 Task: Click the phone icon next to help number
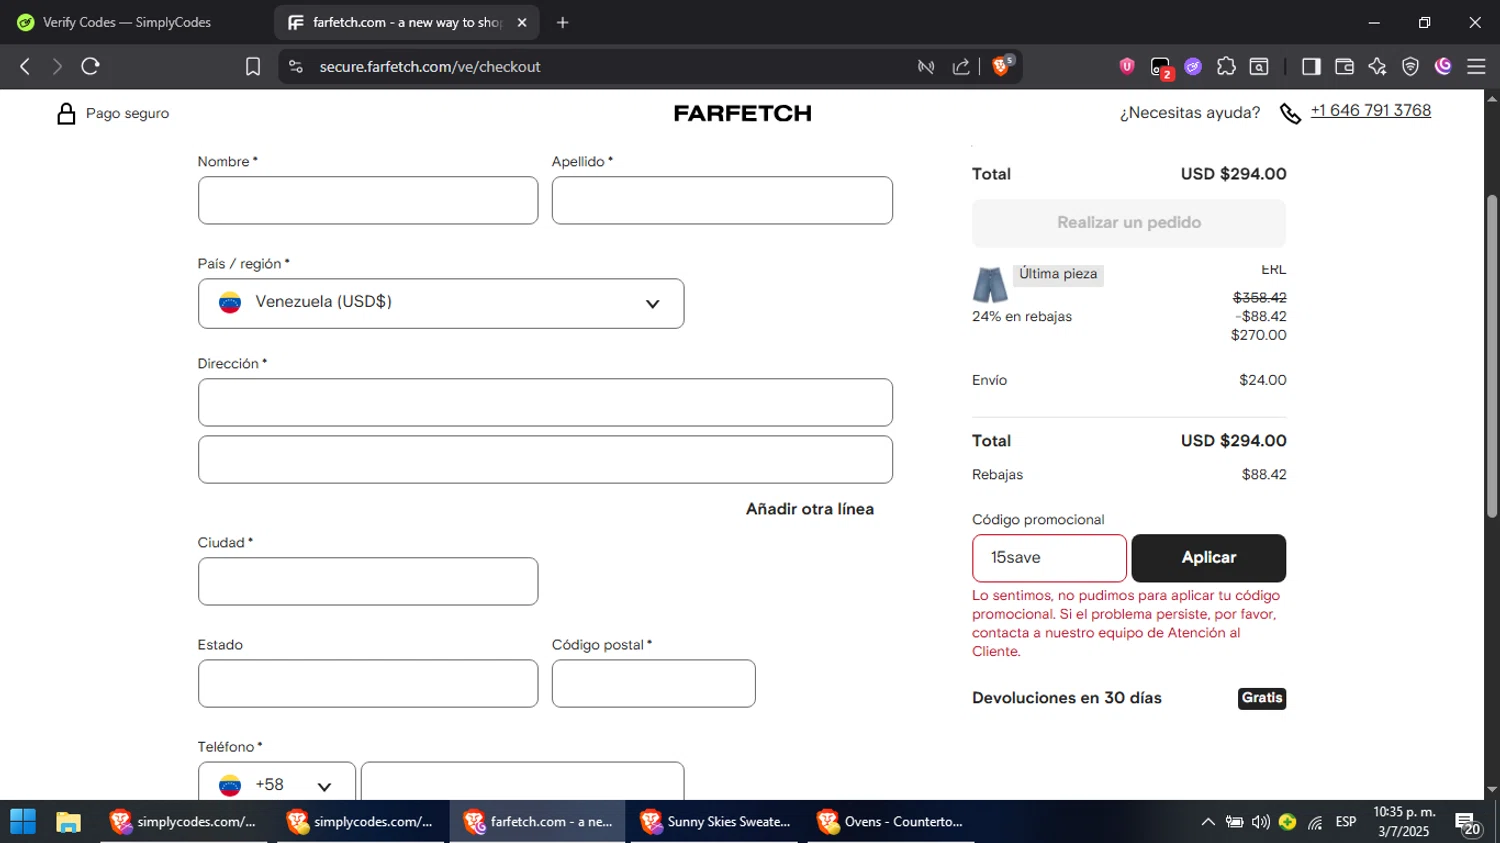point(1290,114)
